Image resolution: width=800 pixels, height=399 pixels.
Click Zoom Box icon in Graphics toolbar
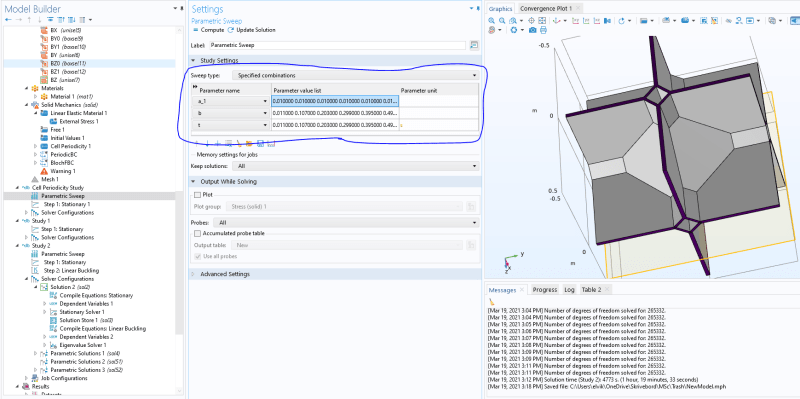[x=513, y=20]
